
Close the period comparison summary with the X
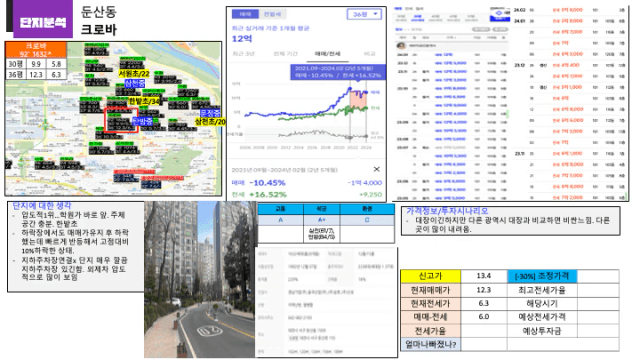click(376, 169)
